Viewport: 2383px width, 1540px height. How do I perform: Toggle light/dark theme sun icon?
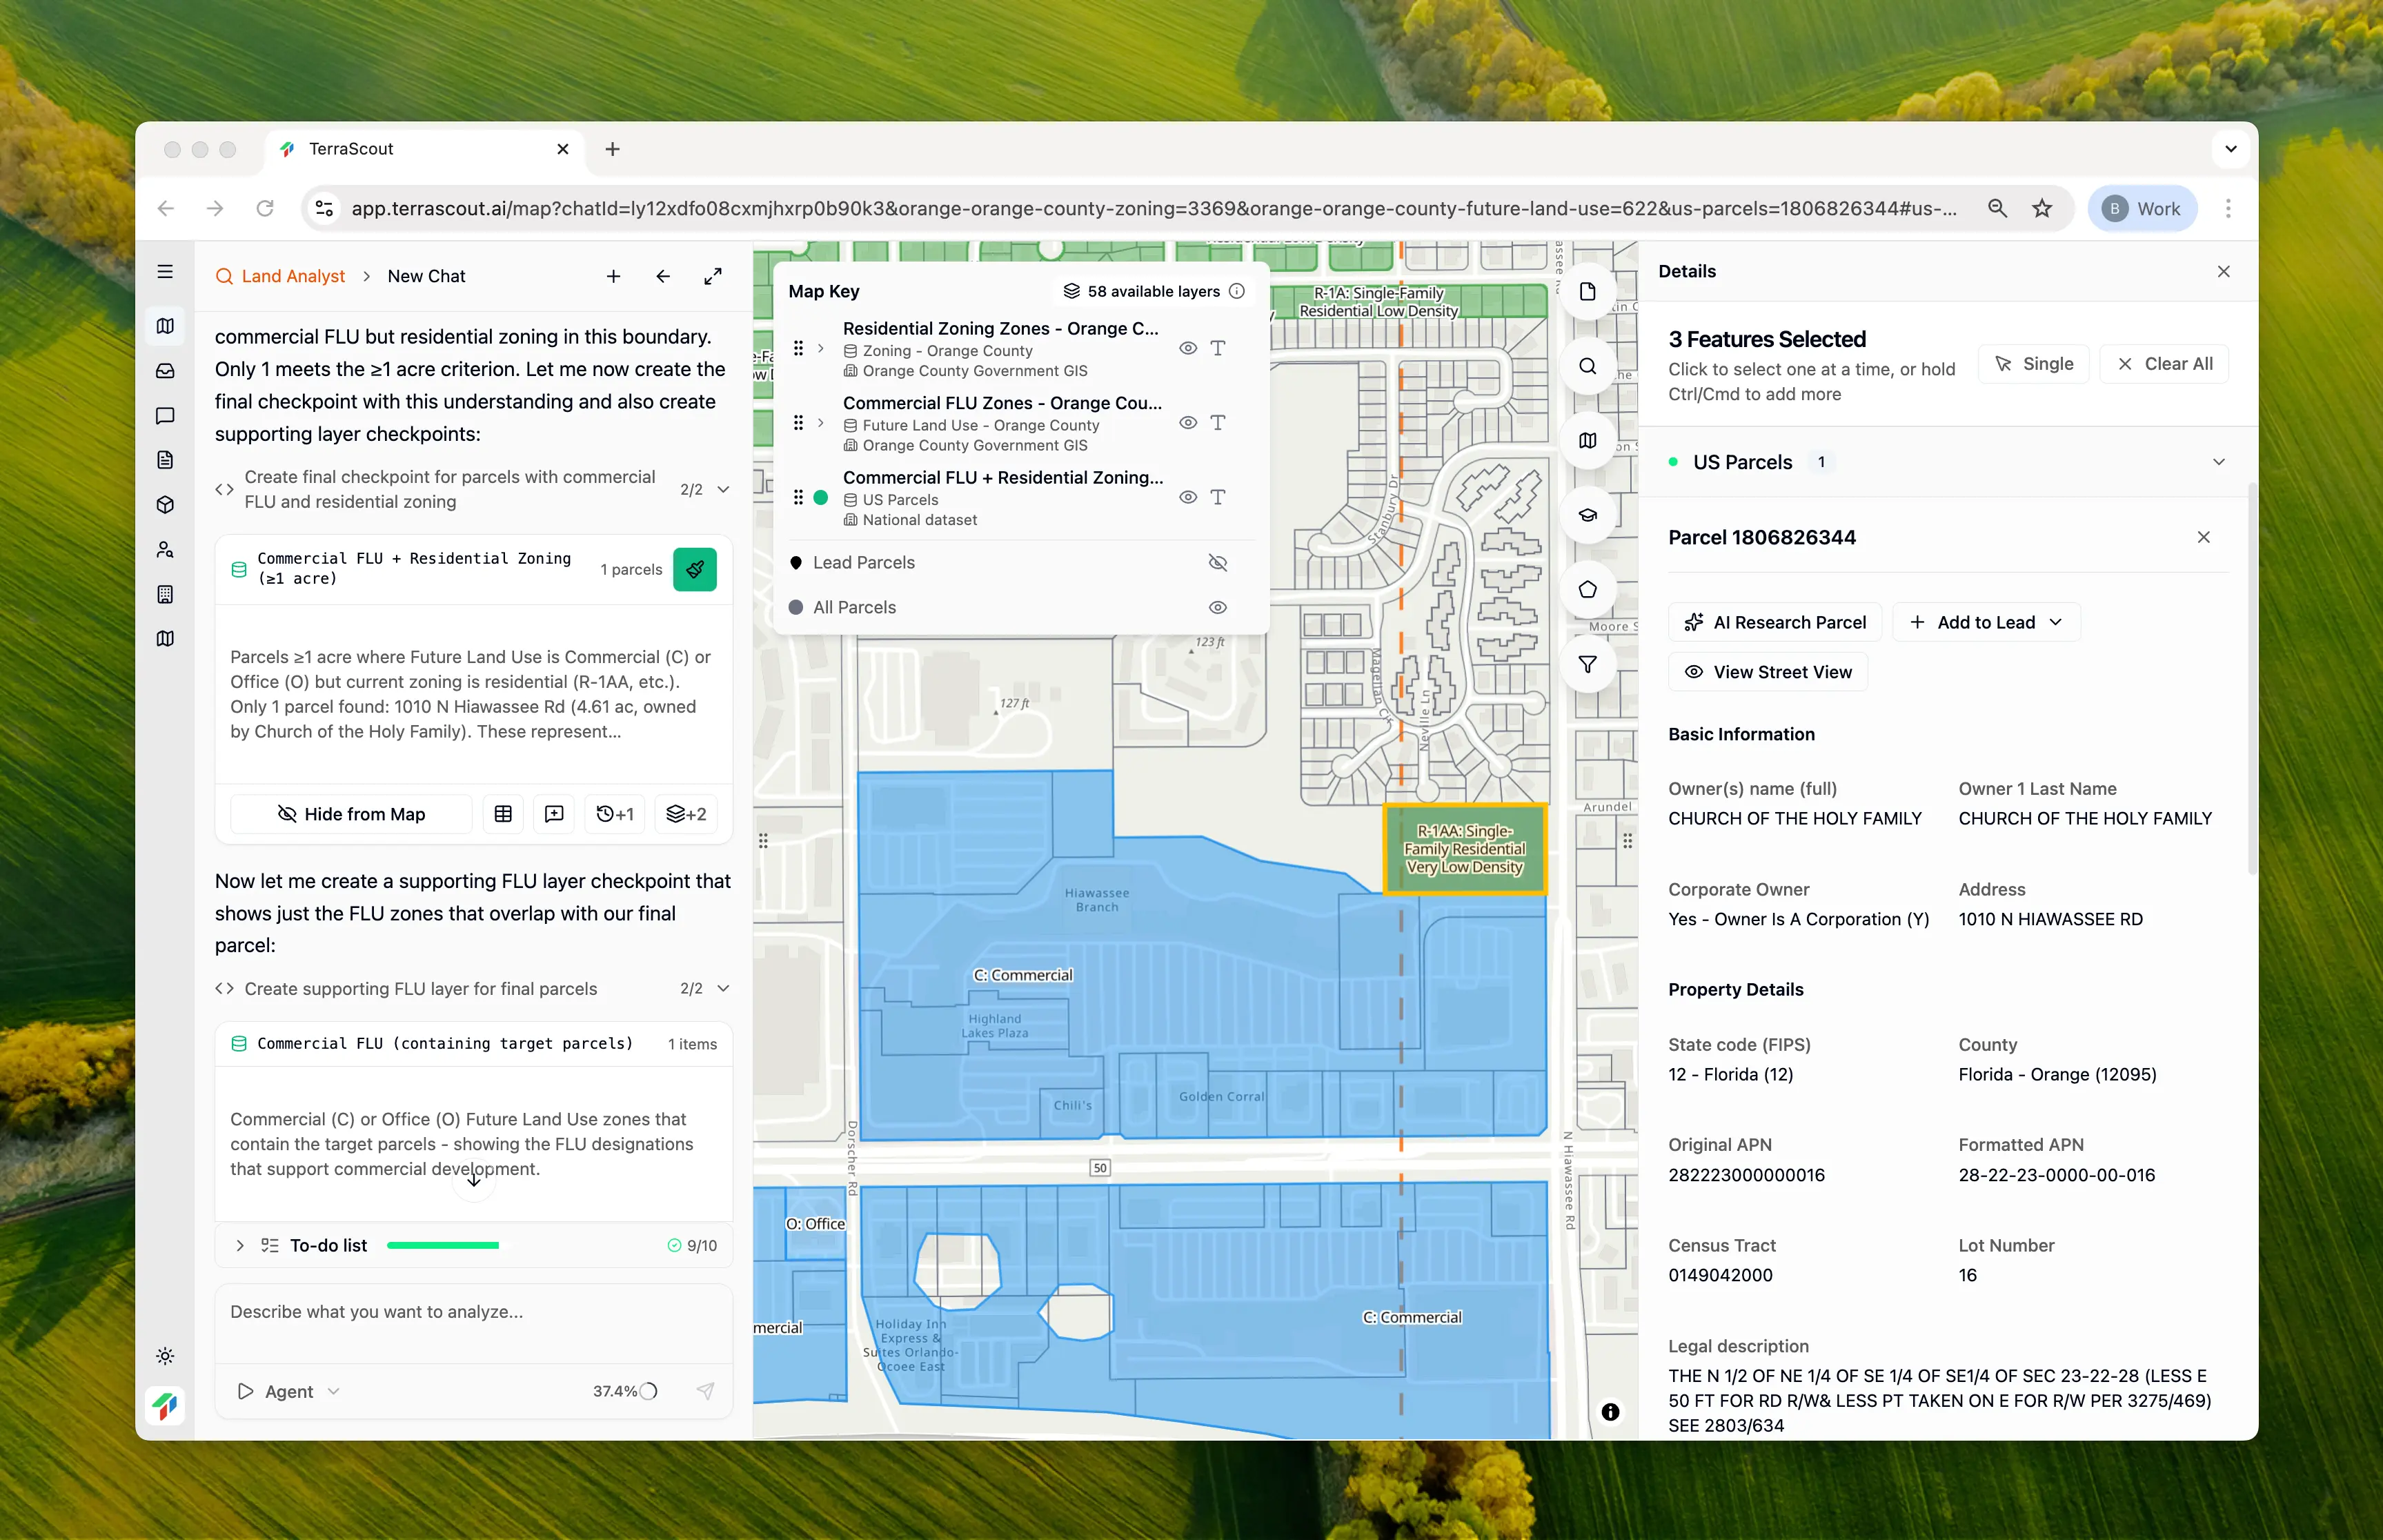166,1356
